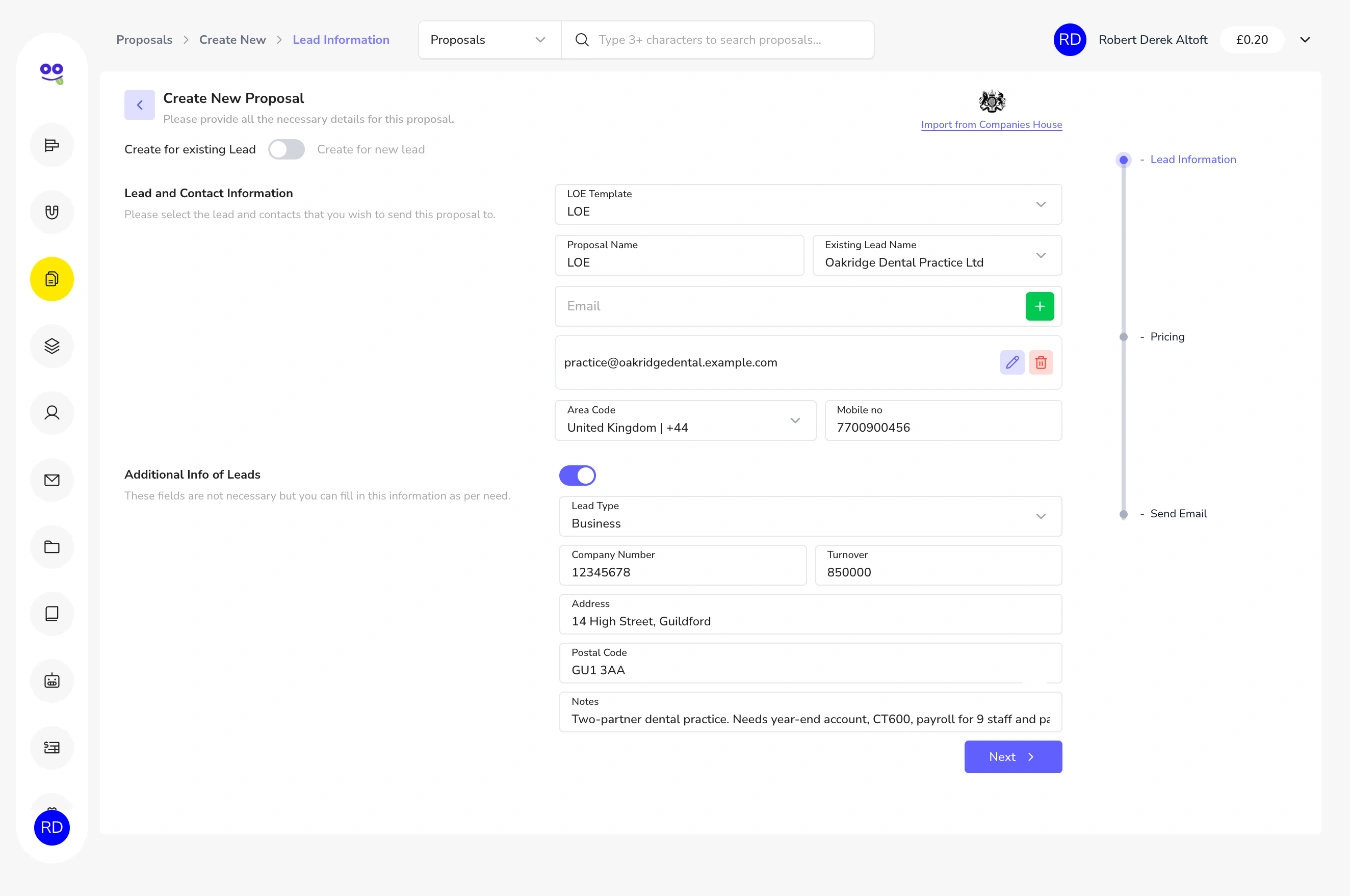Focus the Proposal Name field

(x=679, y=255)
